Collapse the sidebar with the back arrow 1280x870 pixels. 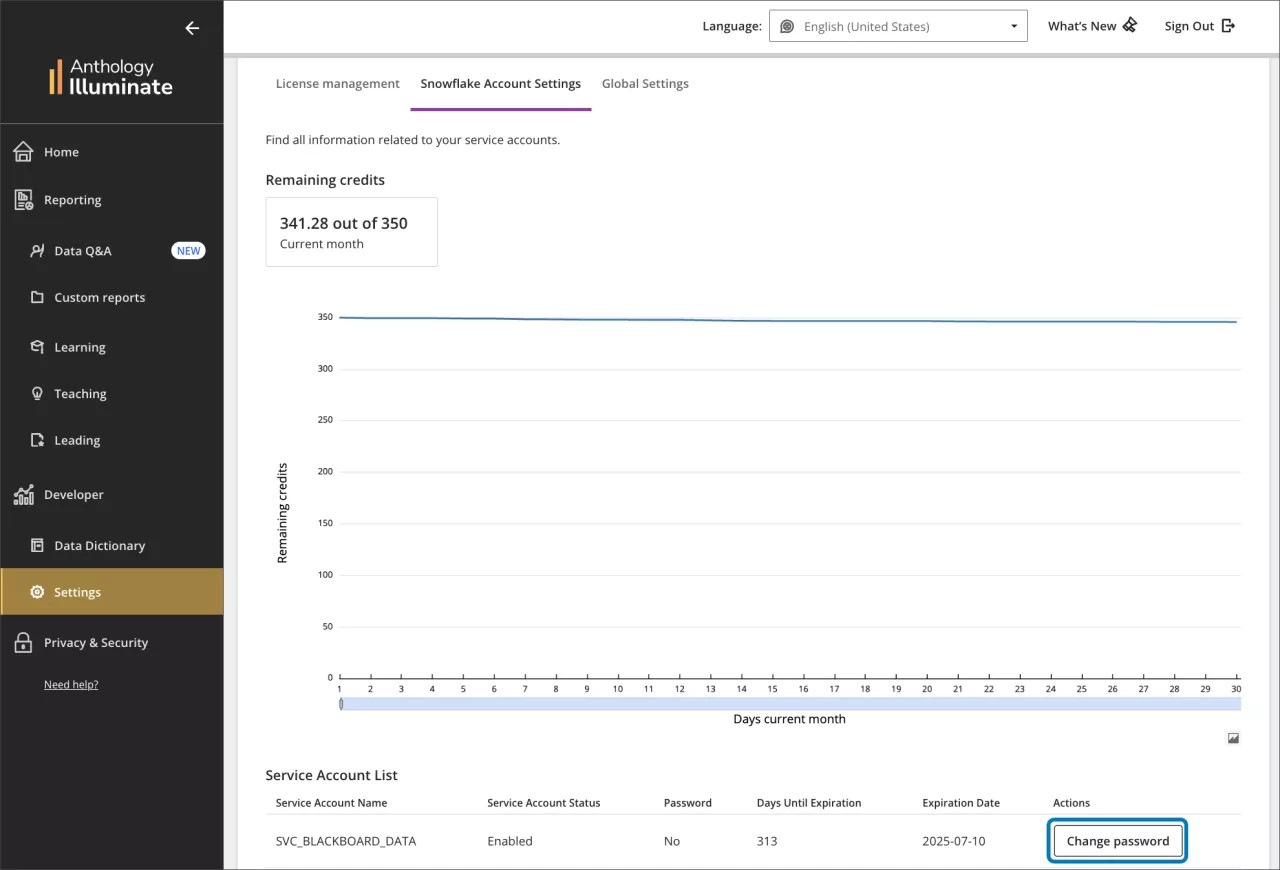coord(192,28)
